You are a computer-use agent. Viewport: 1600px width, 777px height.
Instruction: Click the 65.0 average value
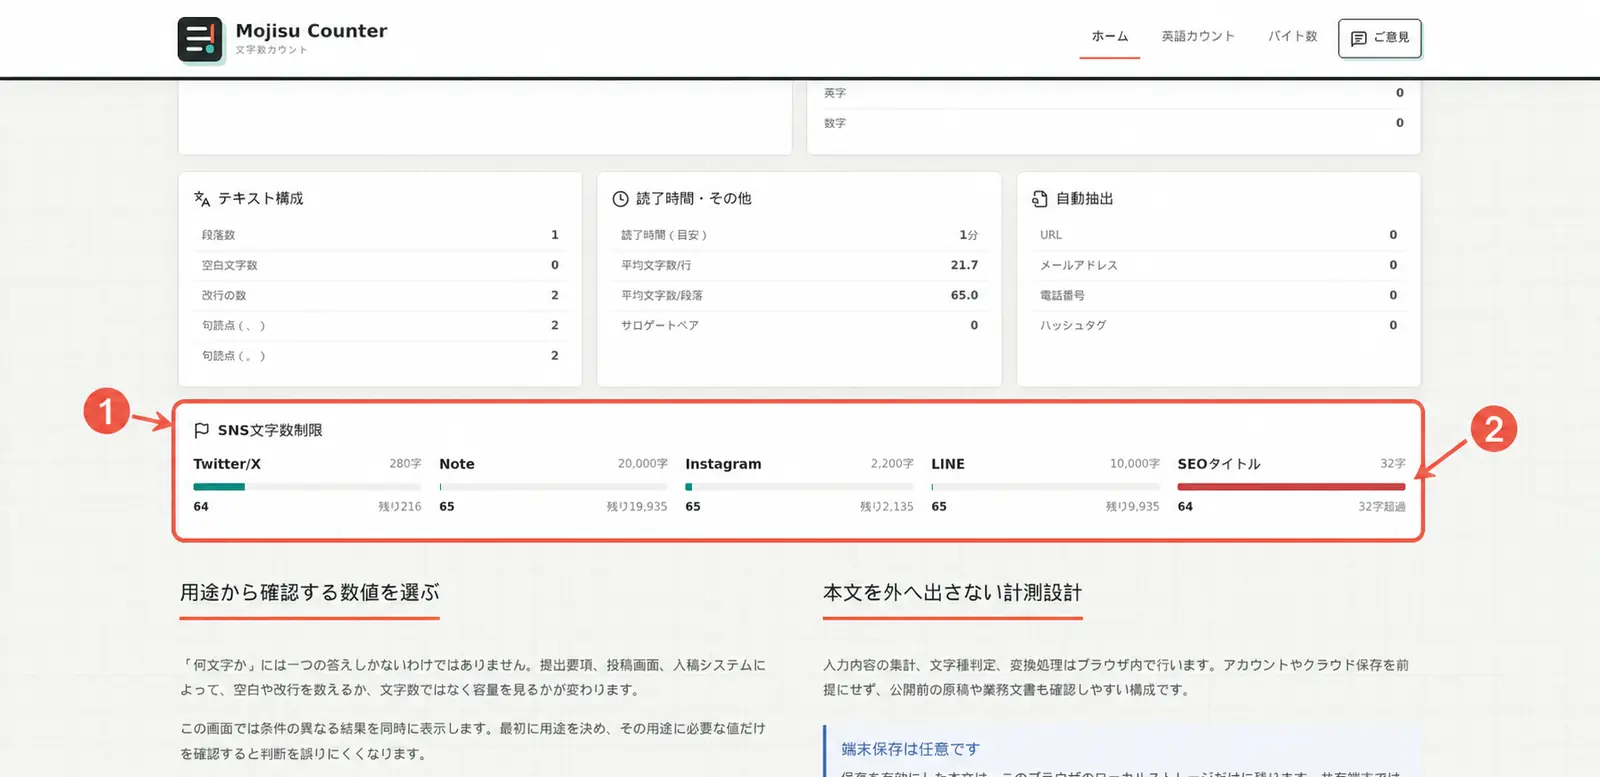pos(964,295)
